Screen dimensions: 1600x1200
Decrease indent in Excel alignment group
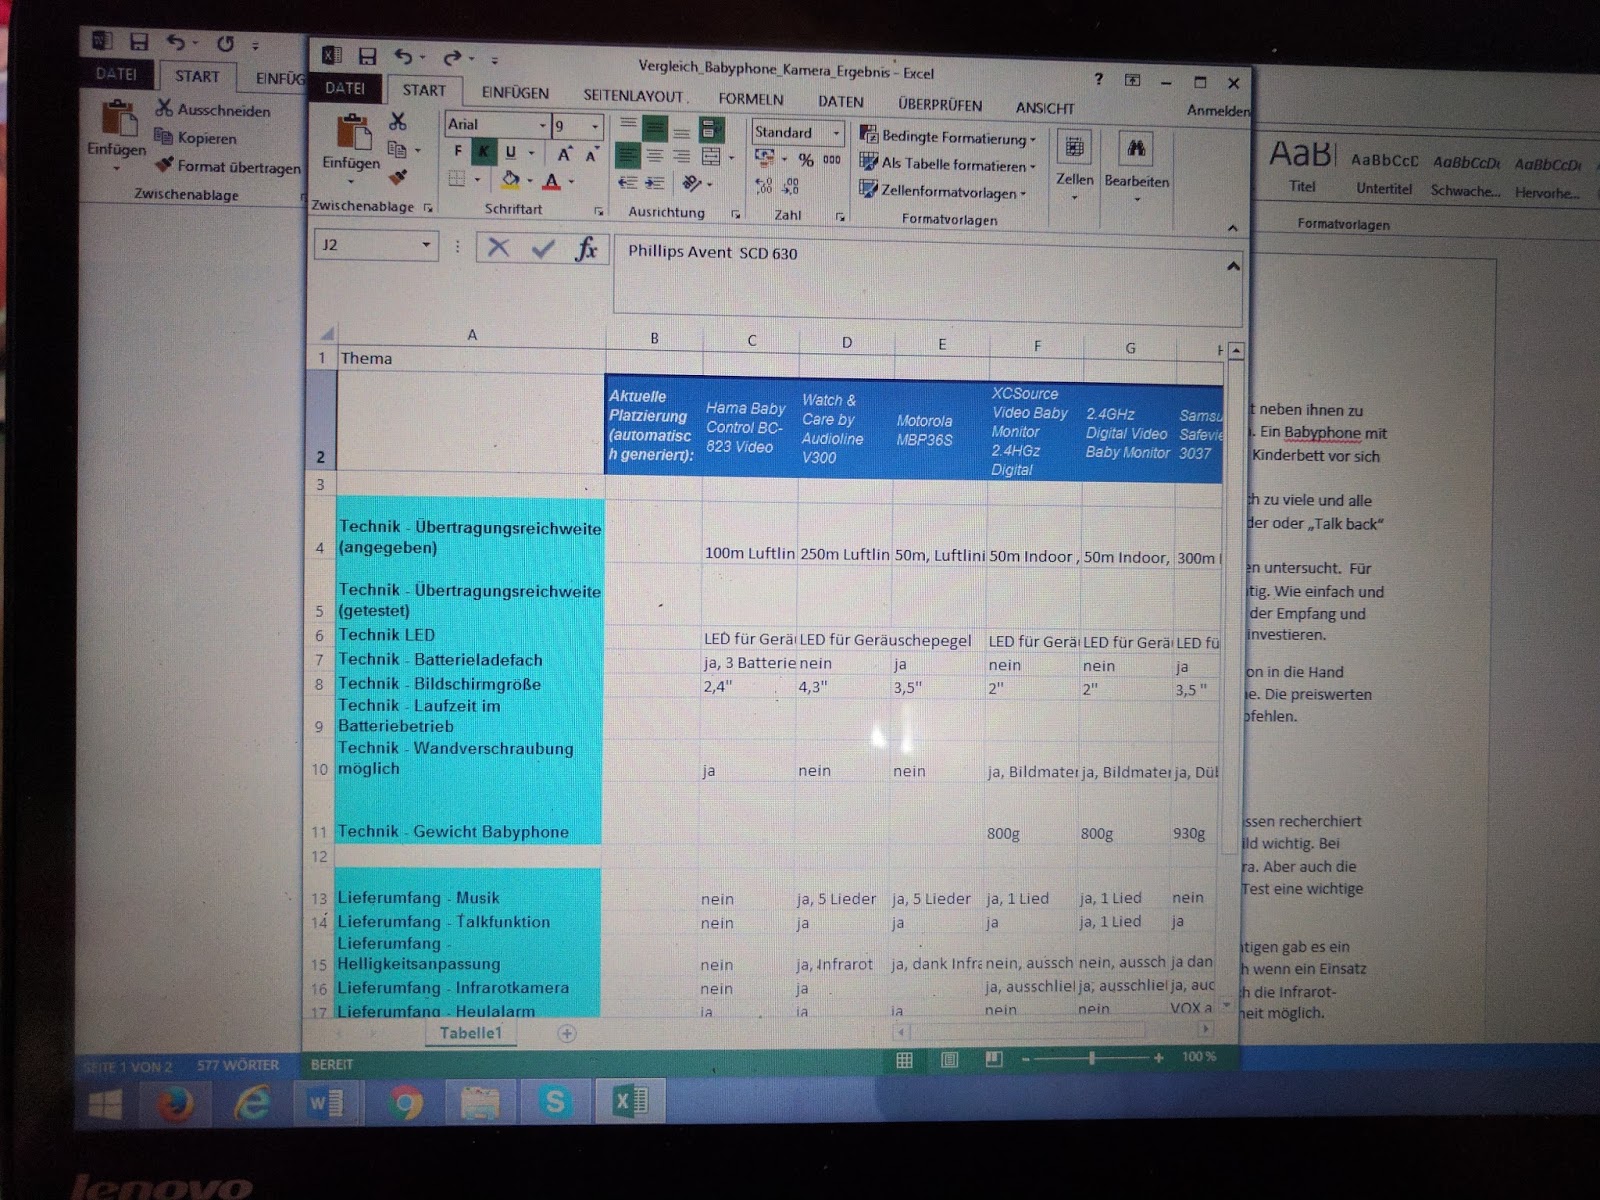click(x=628, y=182)
